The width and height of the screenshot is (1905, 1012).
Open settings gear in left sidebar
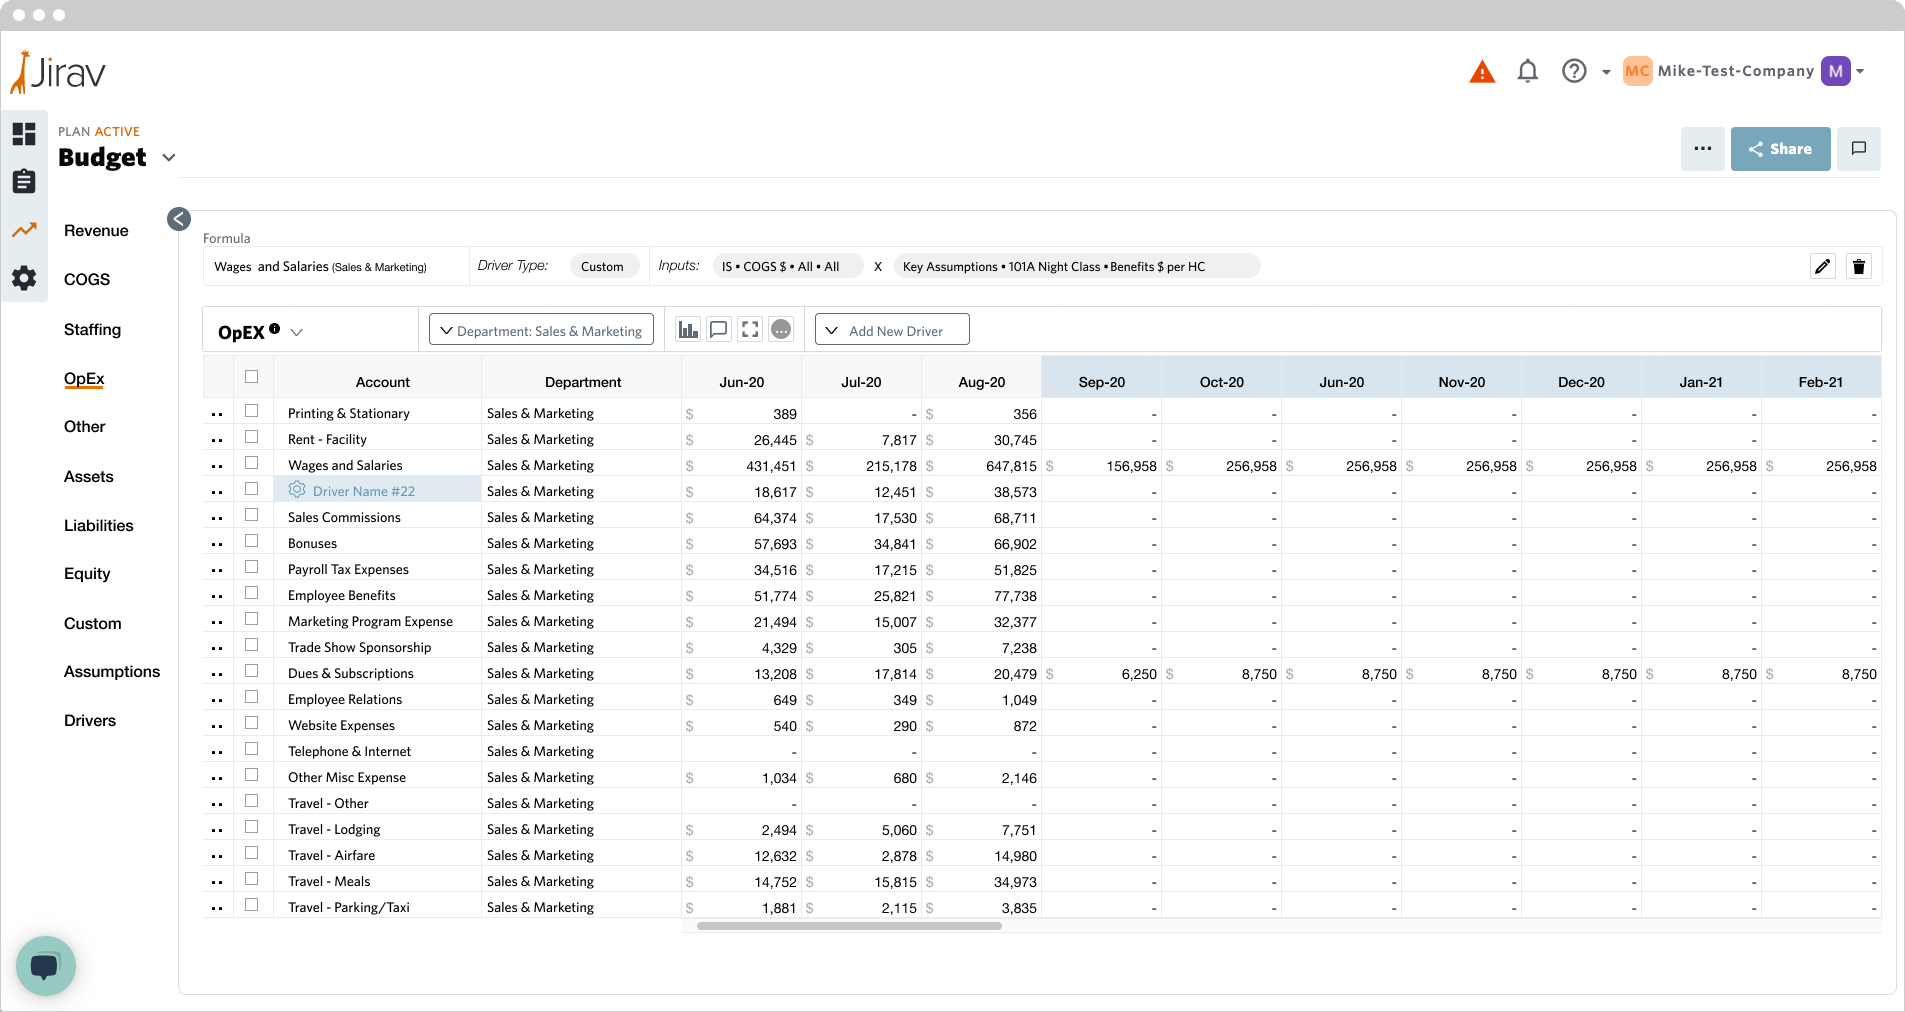click(x=24, y=278)
